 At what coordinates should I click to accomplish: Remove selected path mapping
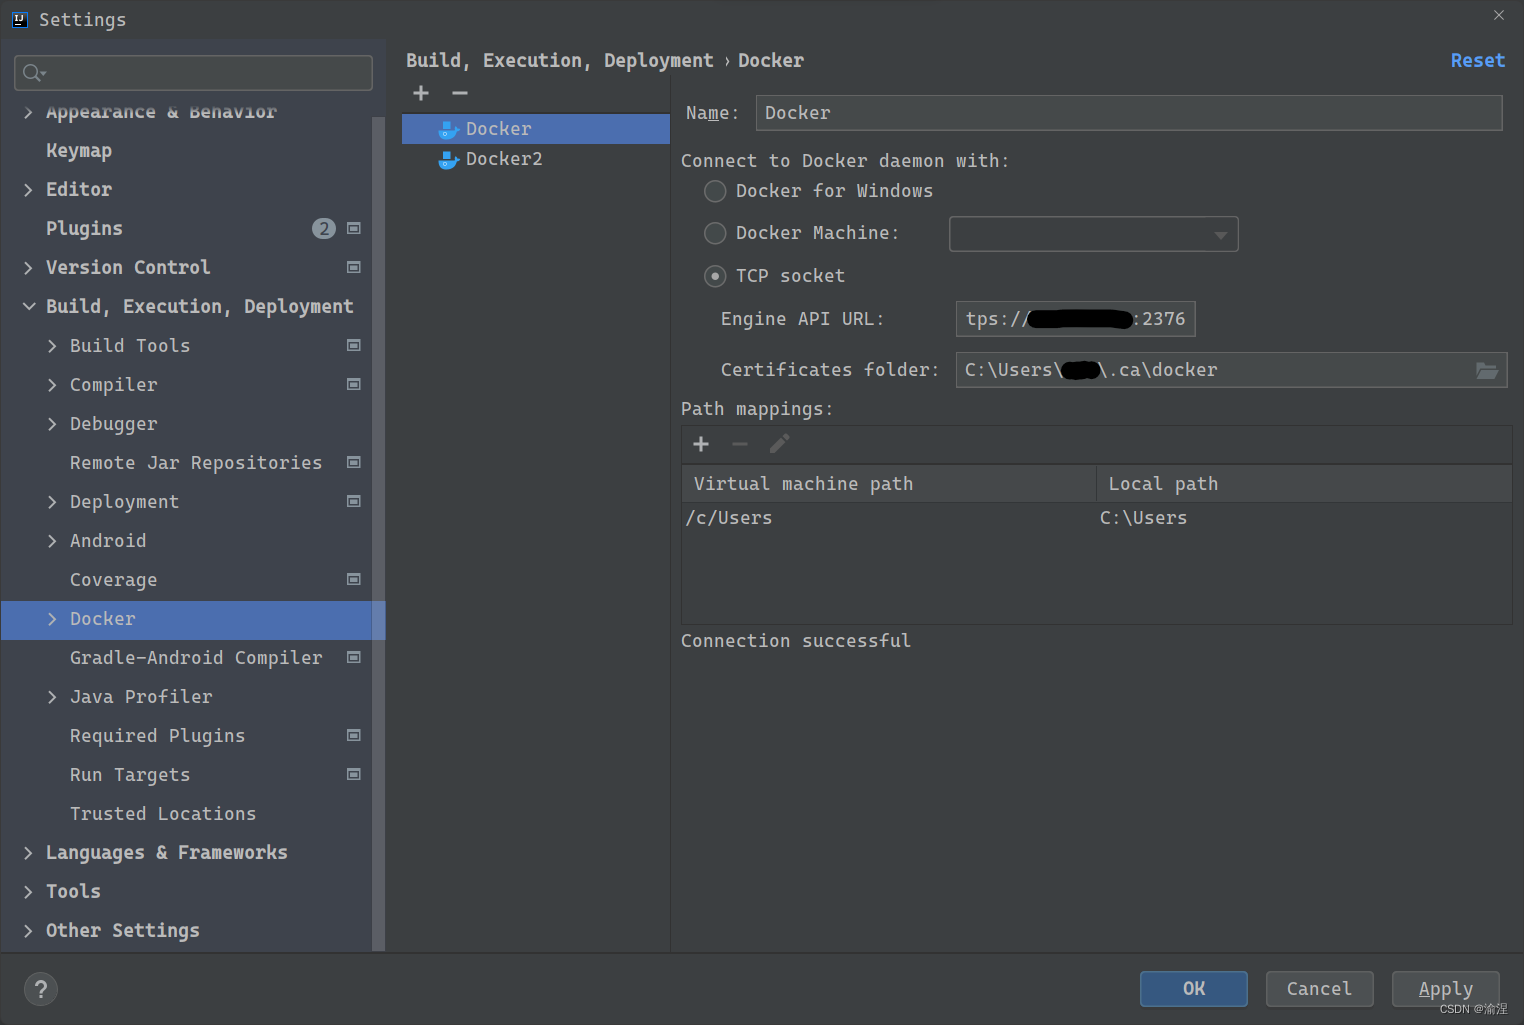click(740, 444)
